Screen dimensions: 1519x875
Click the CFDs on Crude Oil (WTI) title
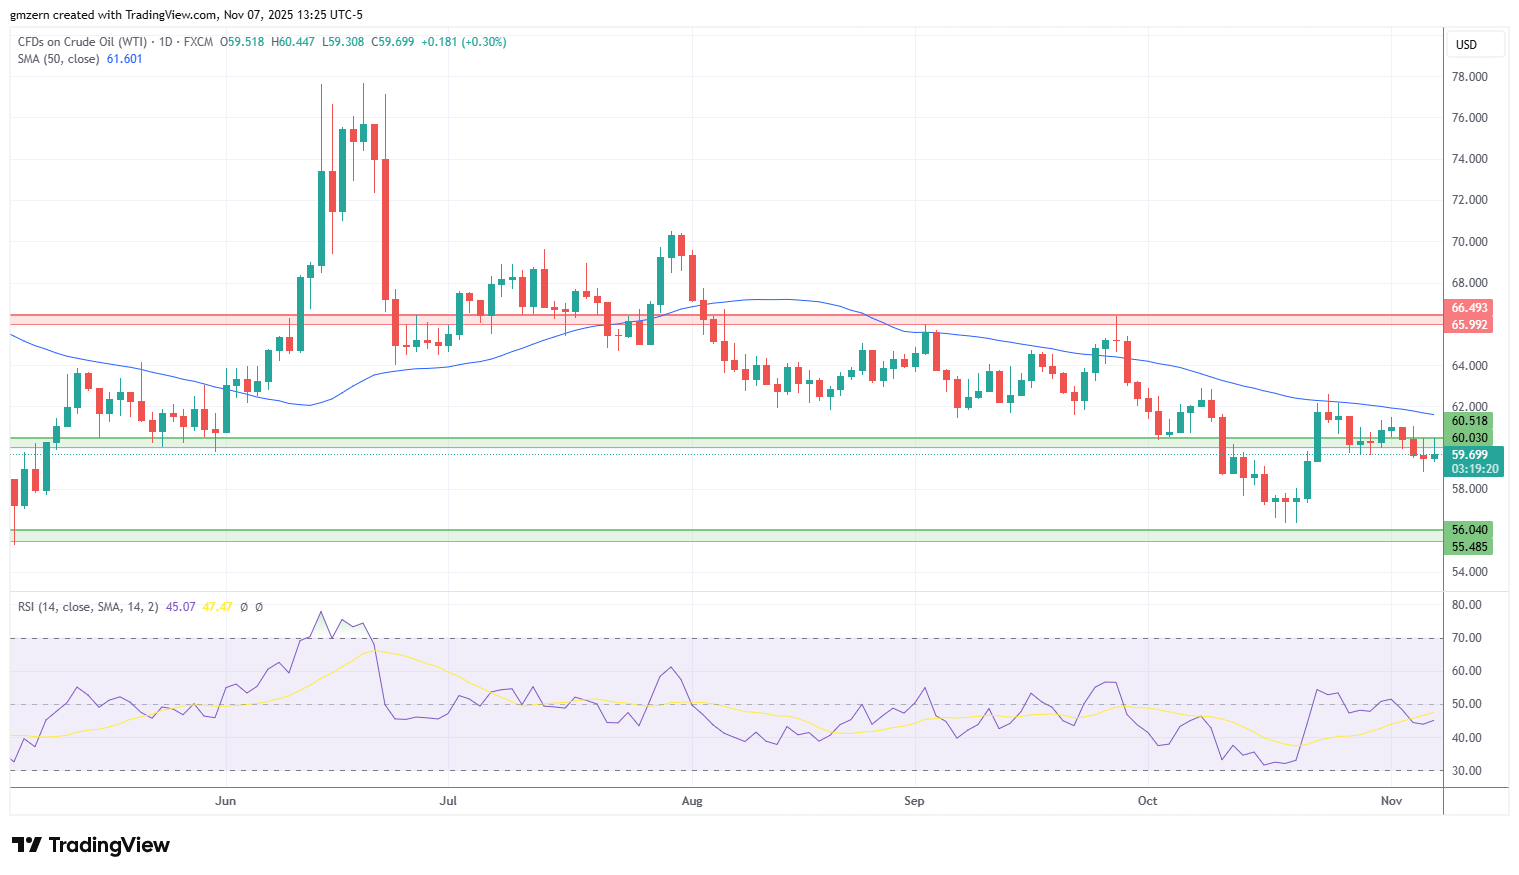[x=82, y=42]
